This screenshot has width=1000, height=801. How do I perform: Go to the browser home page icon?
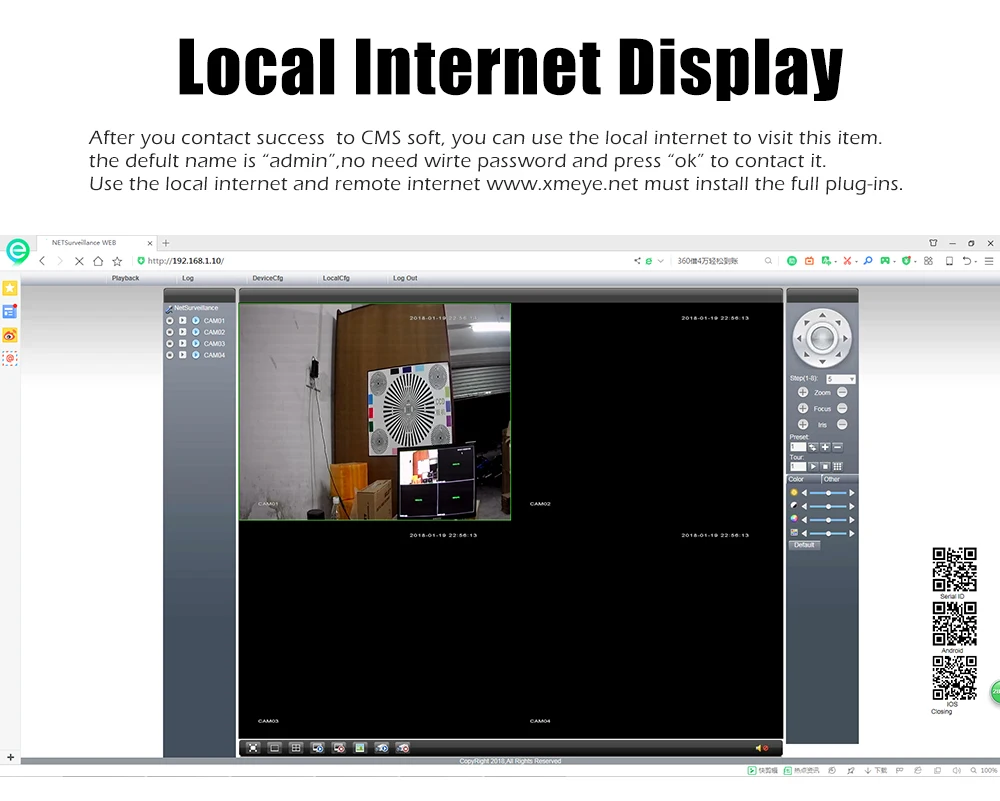(98, 261)
